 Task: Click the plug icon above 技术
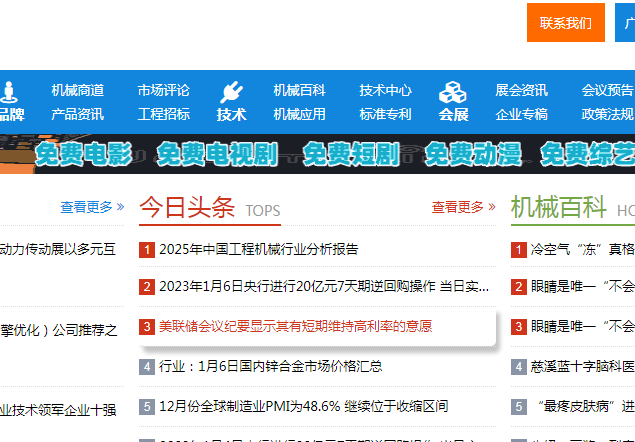[231, 91]
